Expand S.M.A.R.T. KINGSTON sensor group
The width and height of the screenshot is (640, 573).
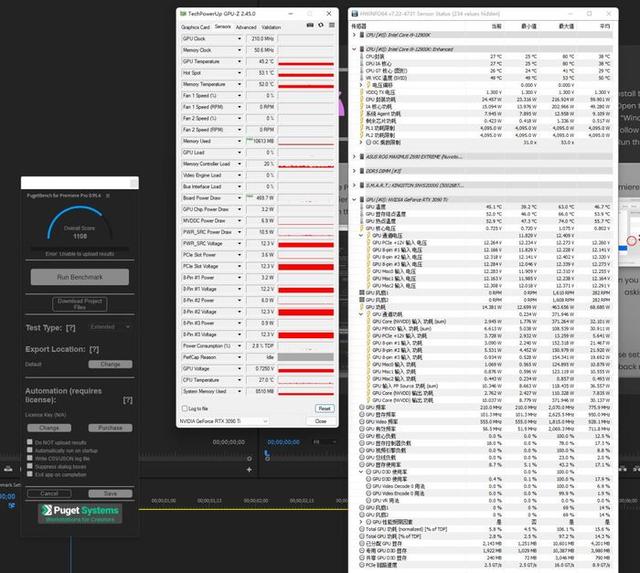tap(354, 185)
